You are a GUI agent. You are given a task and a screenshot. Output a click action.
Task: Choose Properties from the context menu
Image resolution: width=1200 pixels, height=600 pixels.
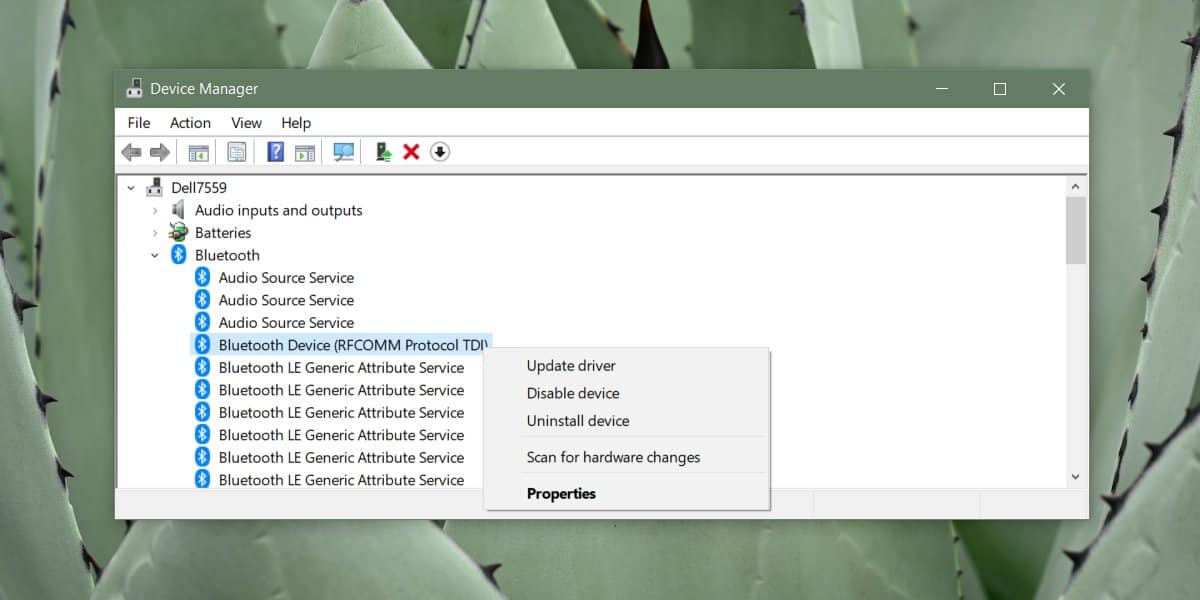(561, 493)
